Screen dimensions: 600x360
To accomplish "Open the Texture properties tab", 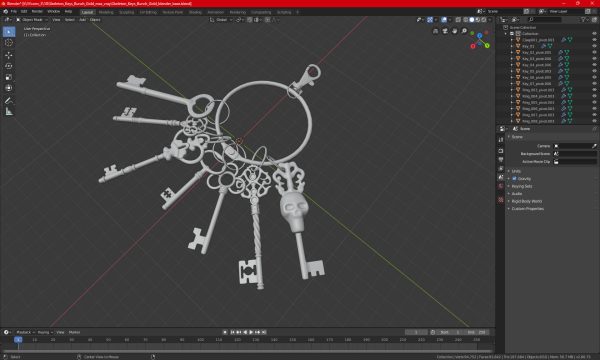I will (501, 200).
